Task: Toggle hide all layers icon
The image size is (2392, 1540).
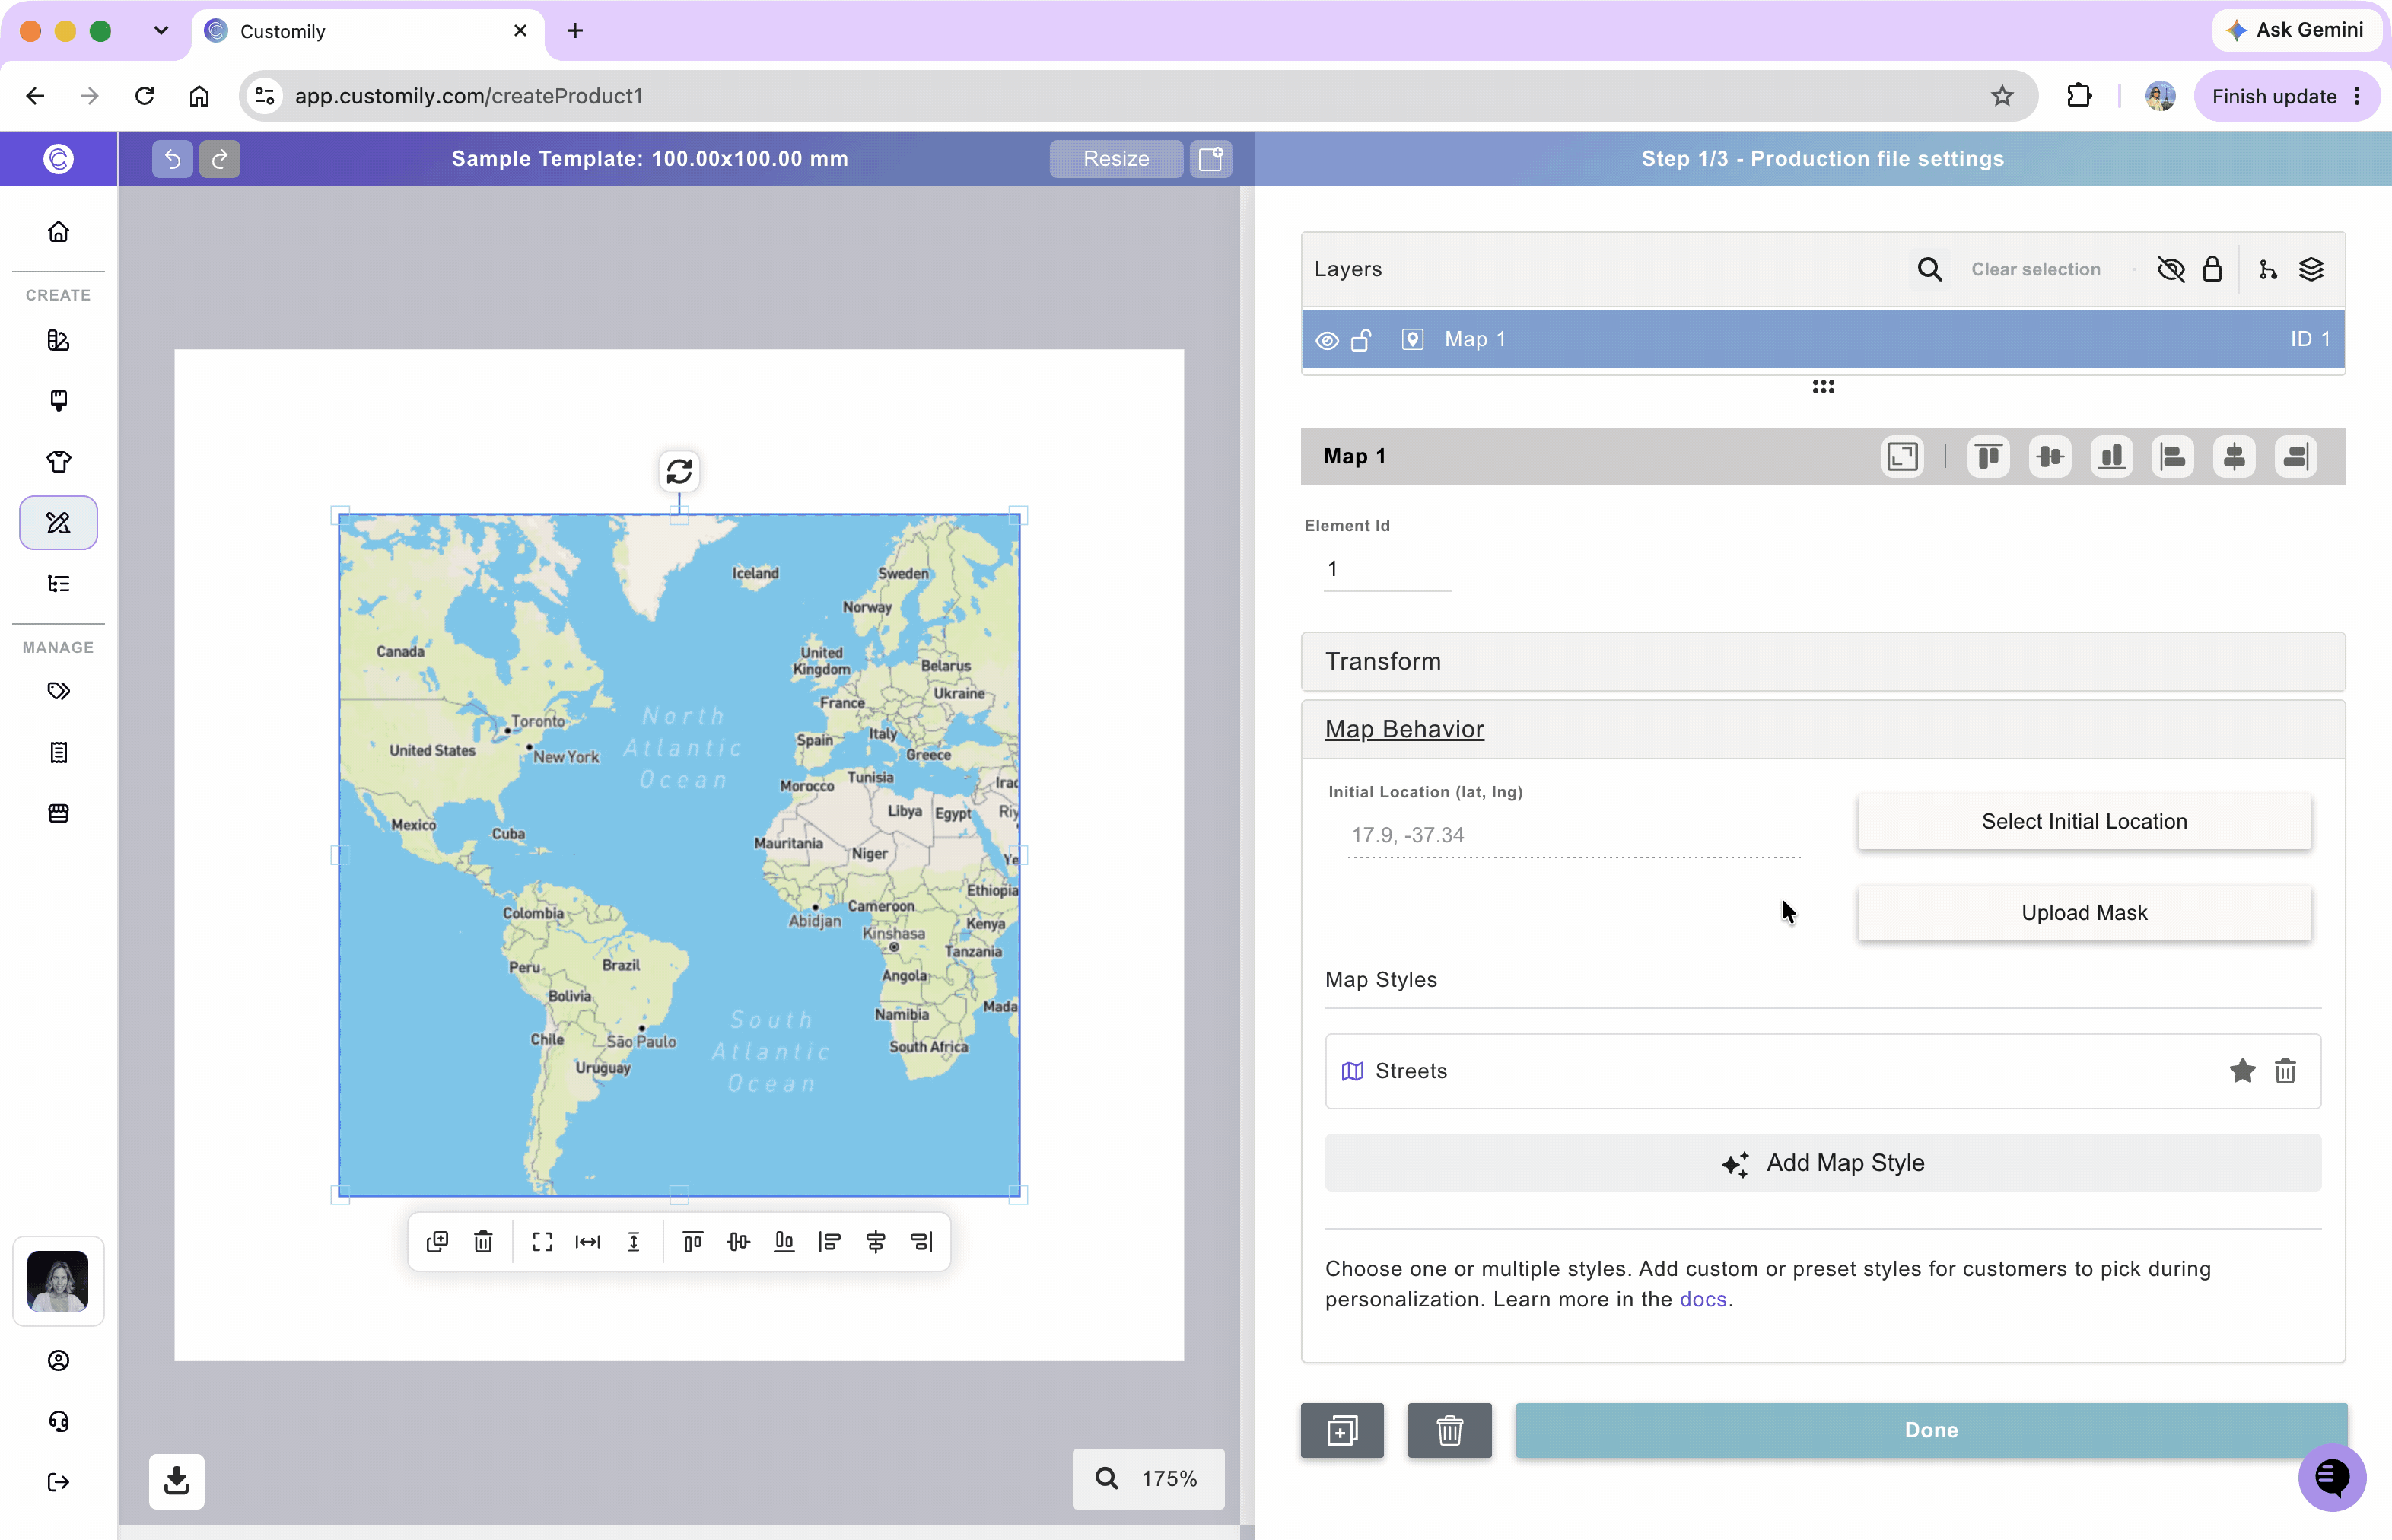Action: tap(2171, 269)
